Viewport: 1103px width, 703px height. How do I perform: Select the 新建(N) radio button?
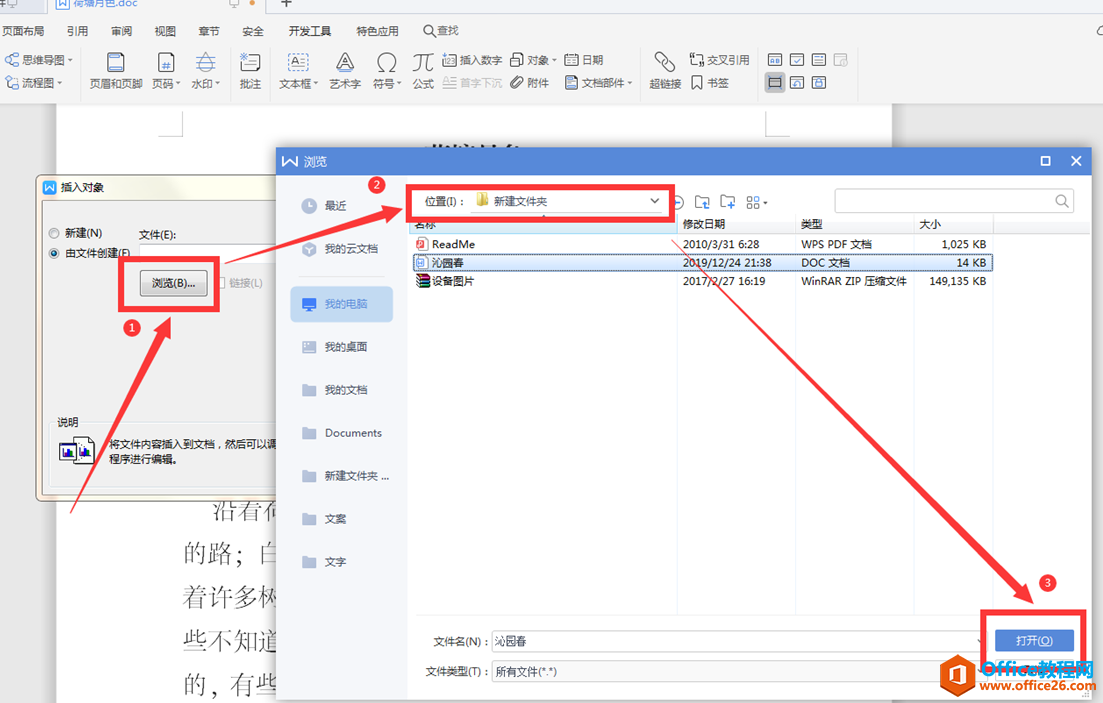[x=54, y=233]
